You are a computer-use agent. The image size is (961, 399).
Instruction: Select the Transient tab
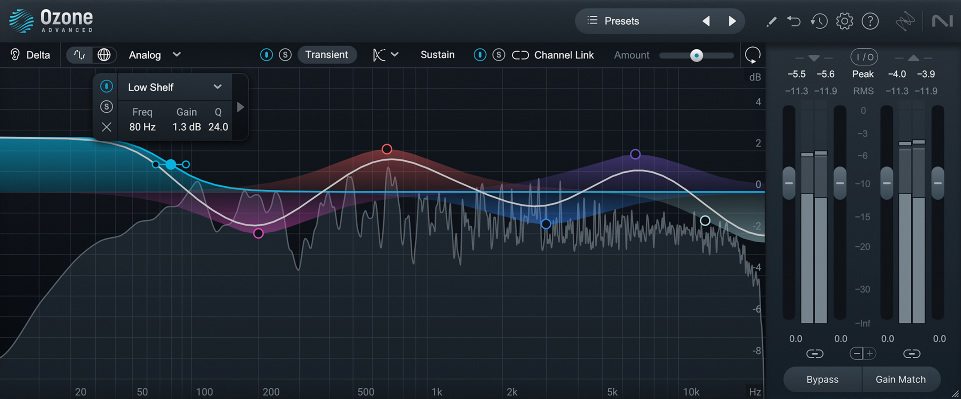[x=327, y=55]
